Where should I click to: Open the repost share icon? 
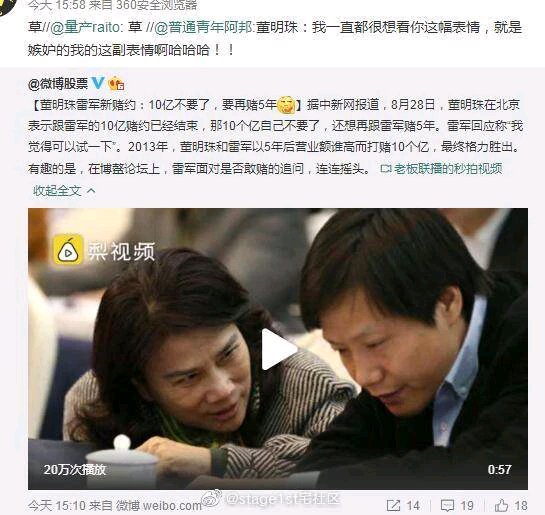(x=393, y=505)
